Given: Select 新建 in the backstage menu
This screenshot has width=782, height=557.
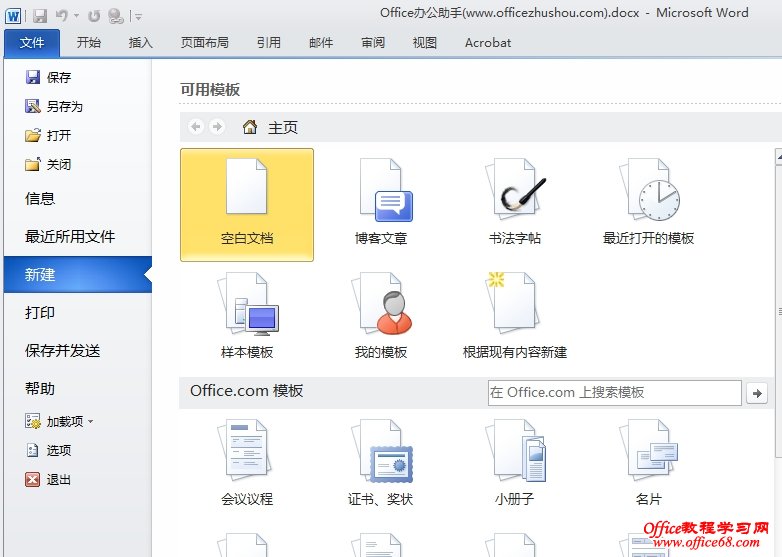Looking at the screenshot, I should pos(78,274).
